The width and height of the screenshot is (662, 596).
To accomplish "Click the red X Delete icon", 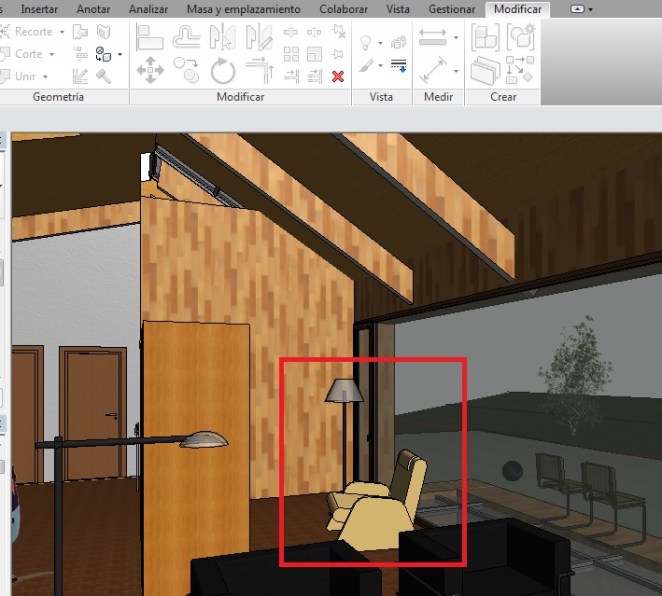I will [x=338, y=76].
